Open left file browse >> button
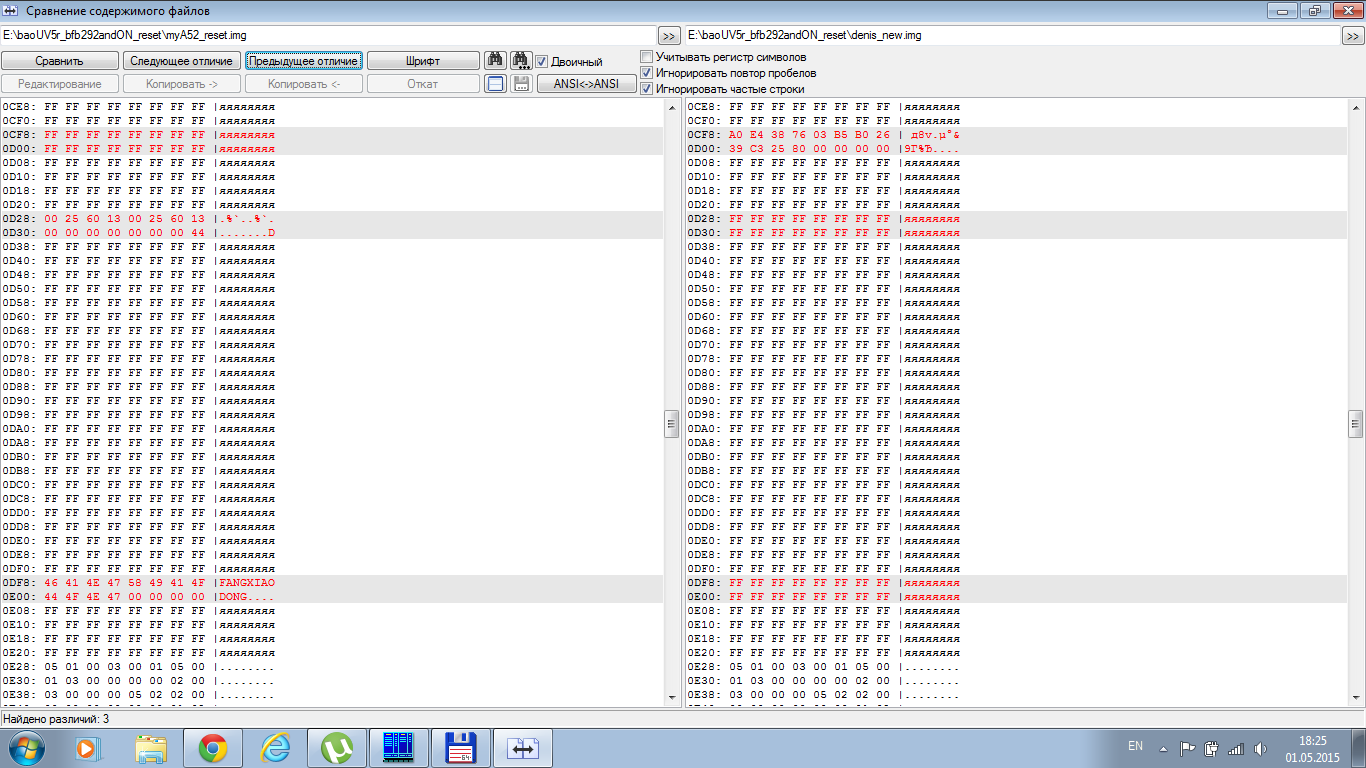 point(670,36)
